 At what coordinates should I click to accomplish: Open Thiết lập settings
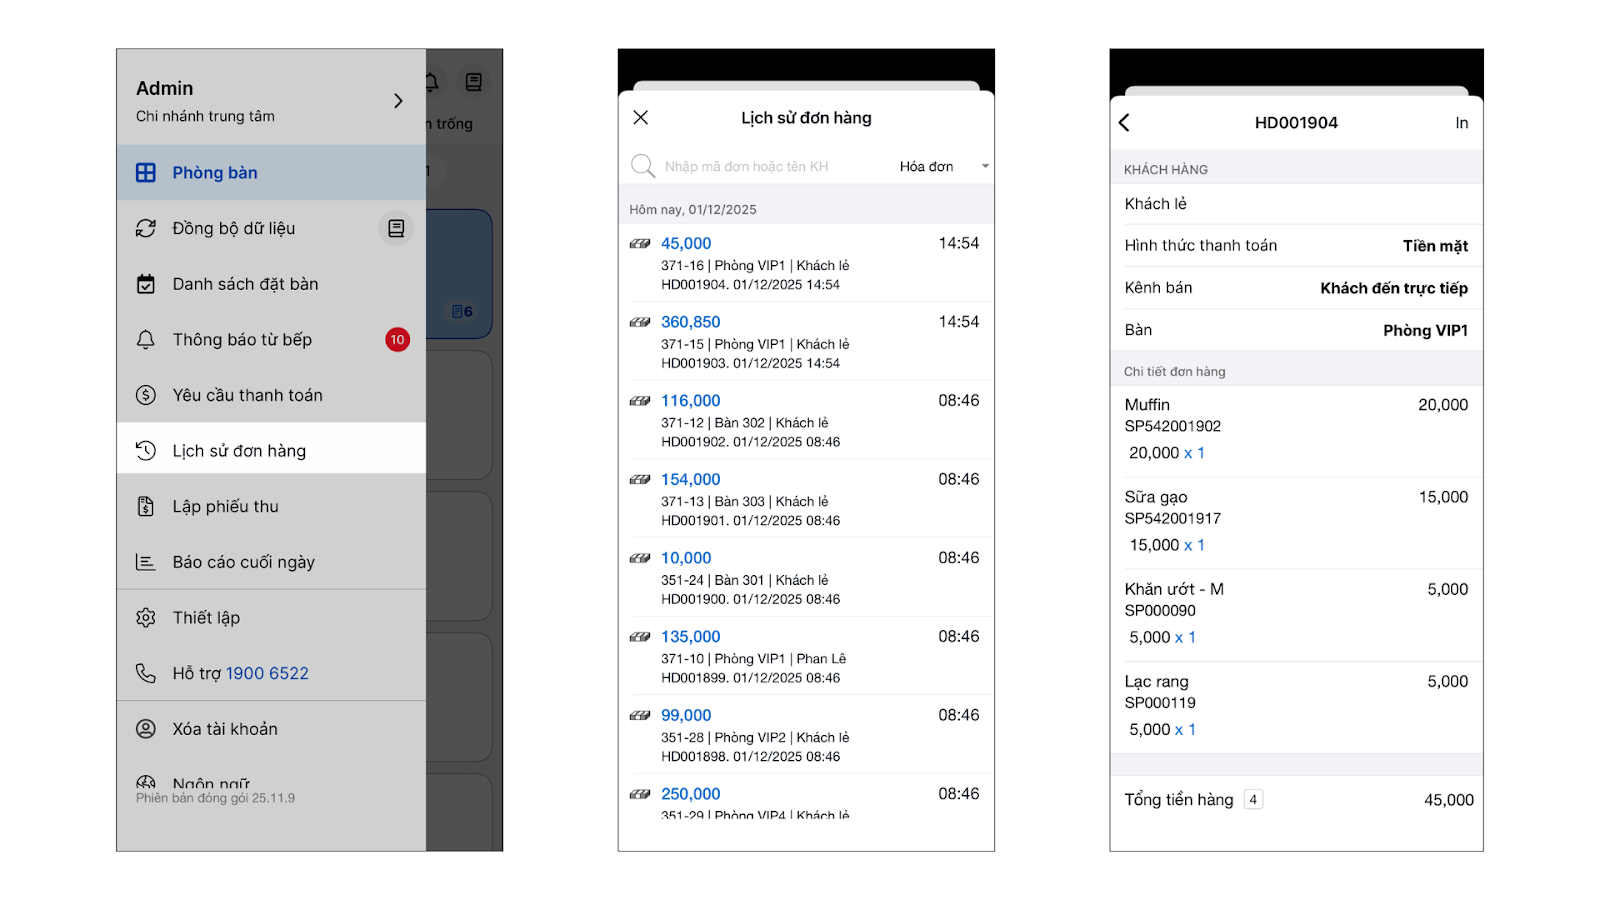click(x=271, y=618)
